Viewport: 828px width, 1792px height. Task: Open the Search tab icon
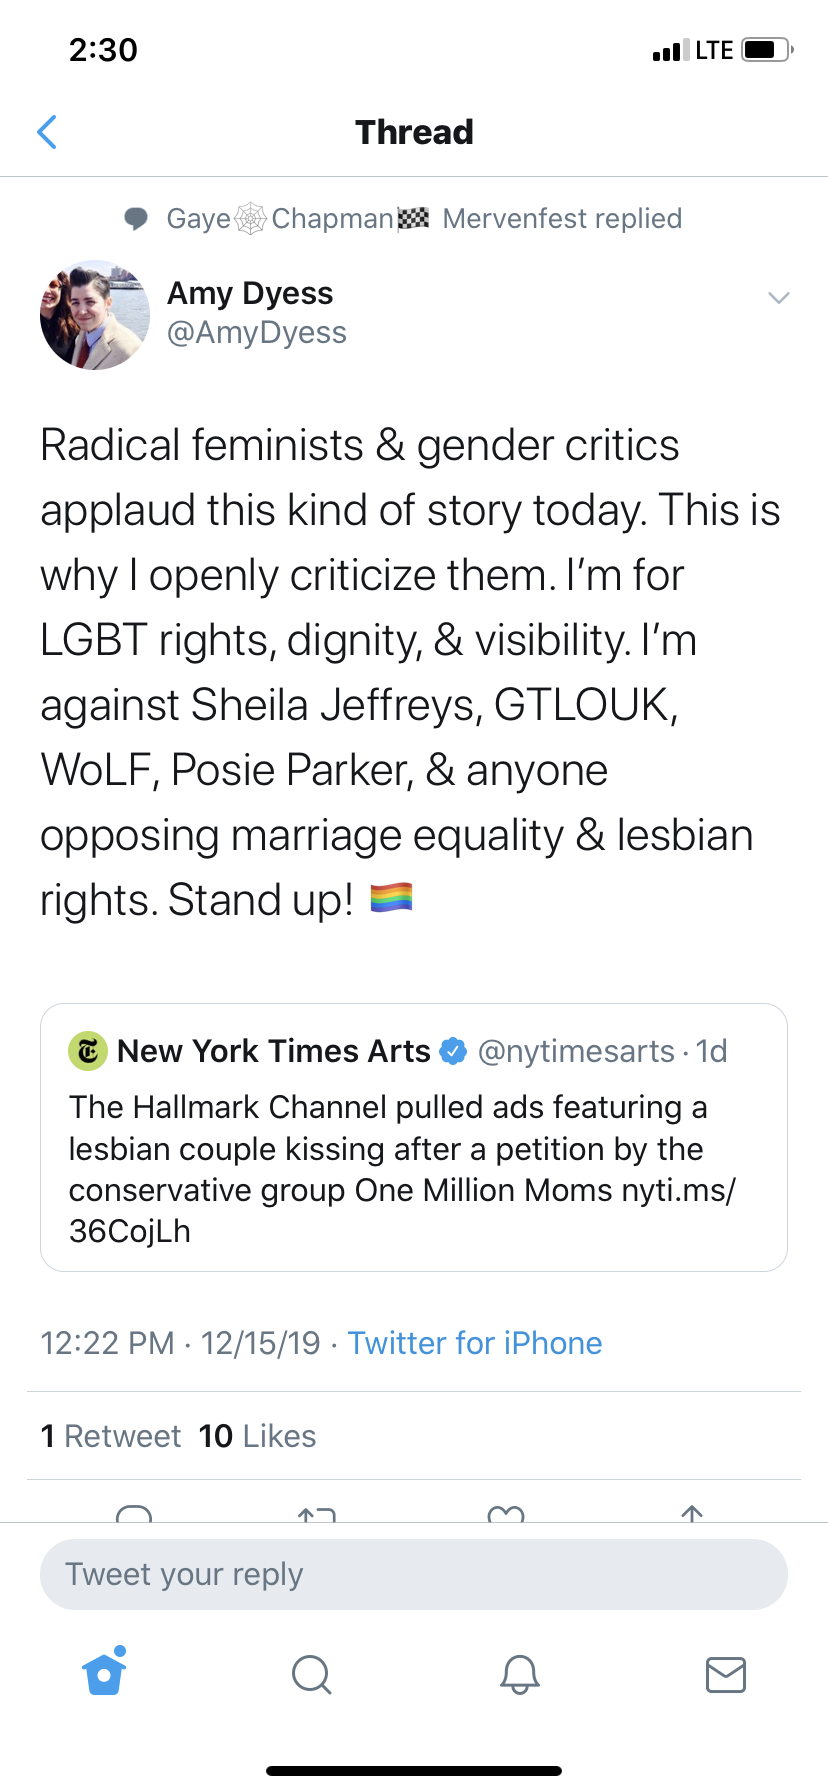311,1673
